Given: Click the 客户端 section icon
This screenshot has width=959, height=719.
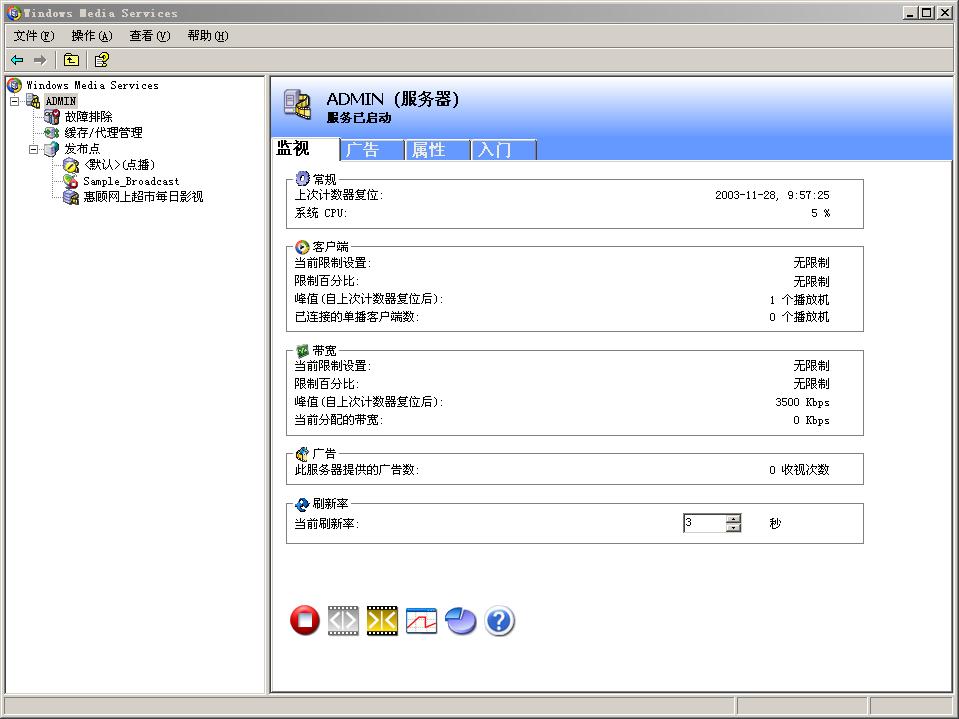Looking at the screenshot, I should (x=302, y=247).
